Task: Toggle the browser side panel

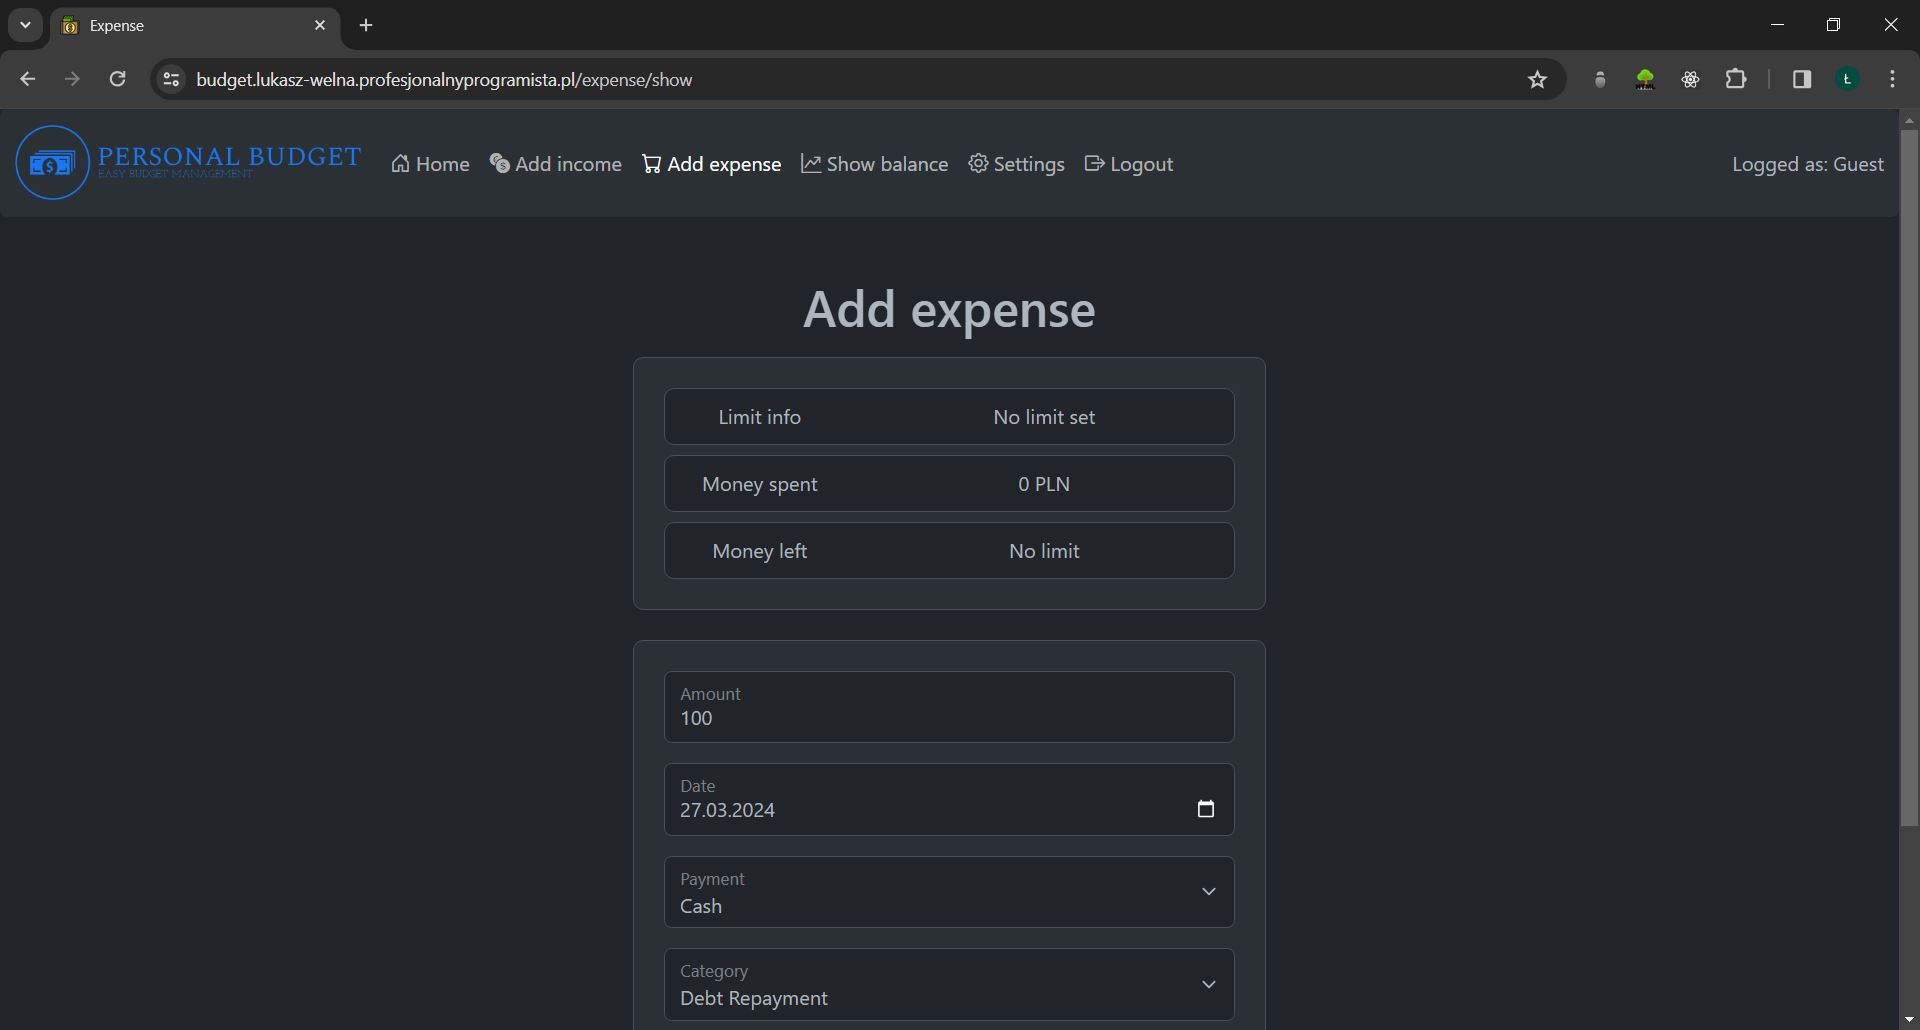Action: 1801,80
